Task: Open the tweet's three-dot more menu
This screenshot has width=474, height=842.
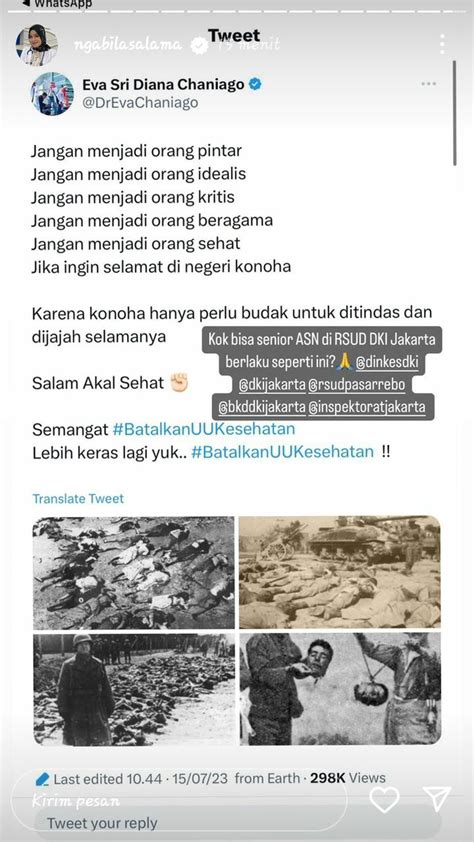Action: coord(428,84)
